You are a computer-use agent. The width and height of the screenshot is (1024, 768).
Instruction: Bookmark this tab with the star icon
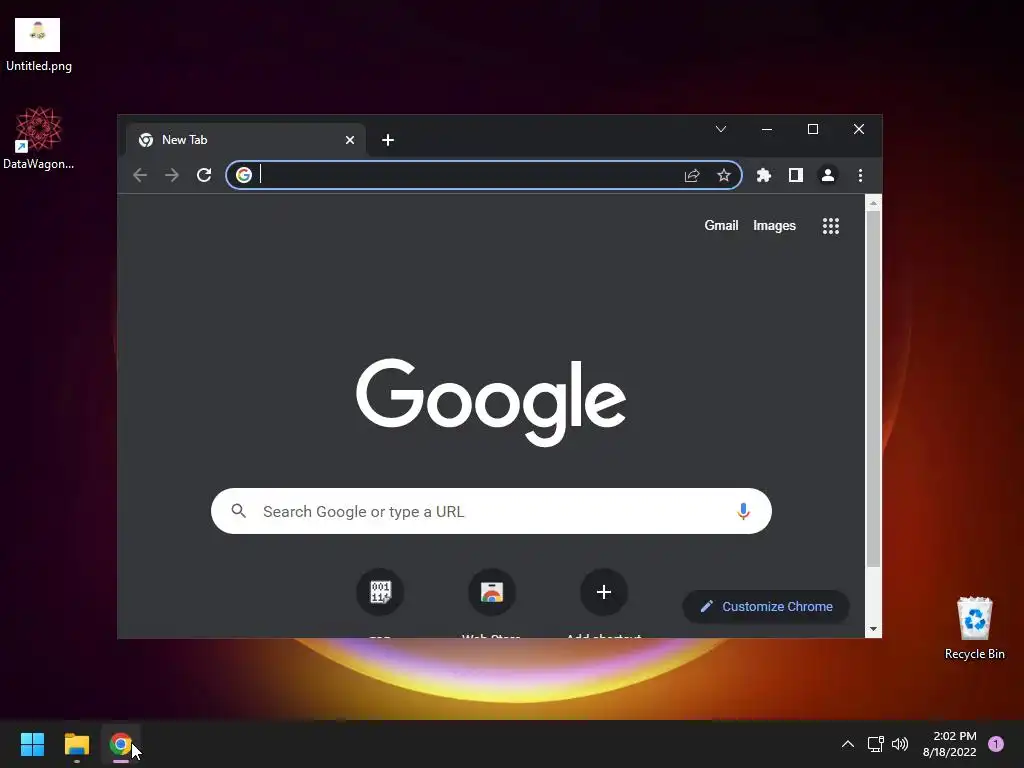[724, 175]
